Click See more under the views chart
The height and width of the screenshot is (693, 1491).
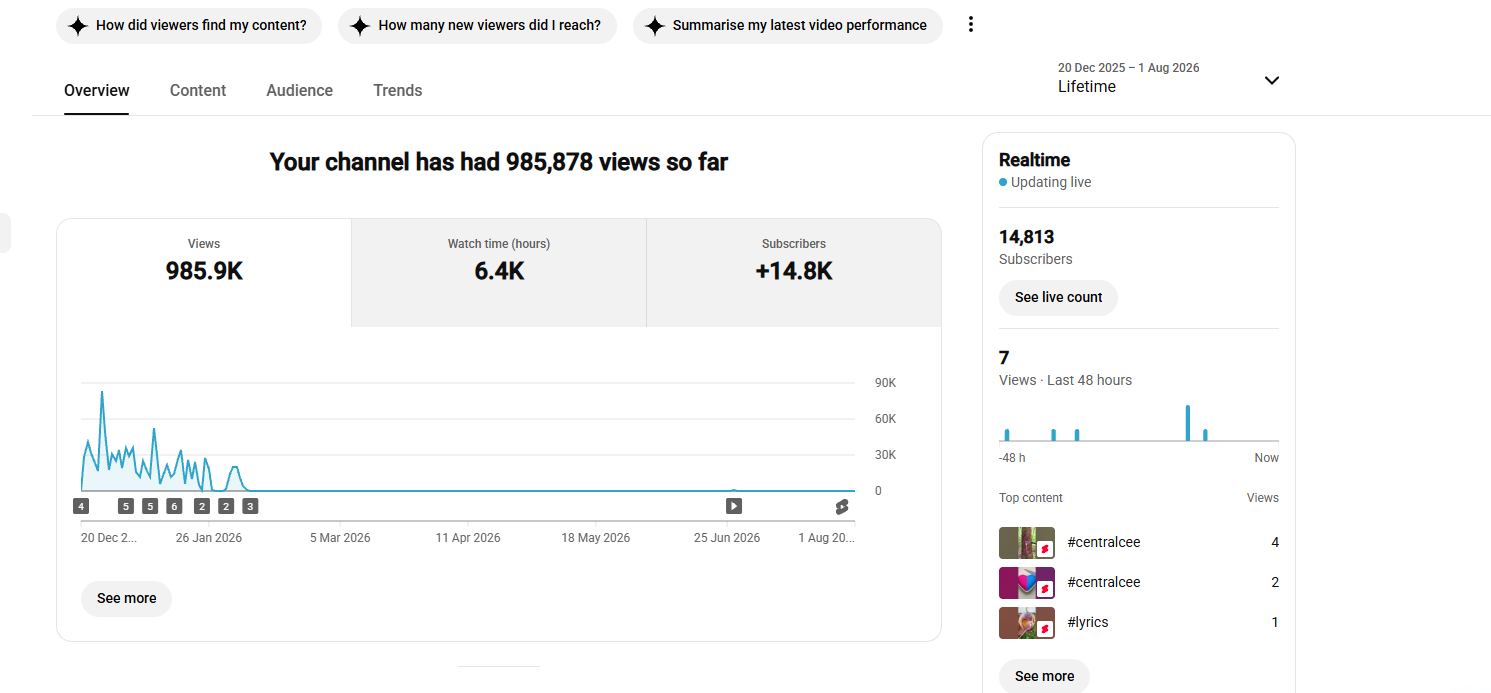127,598
